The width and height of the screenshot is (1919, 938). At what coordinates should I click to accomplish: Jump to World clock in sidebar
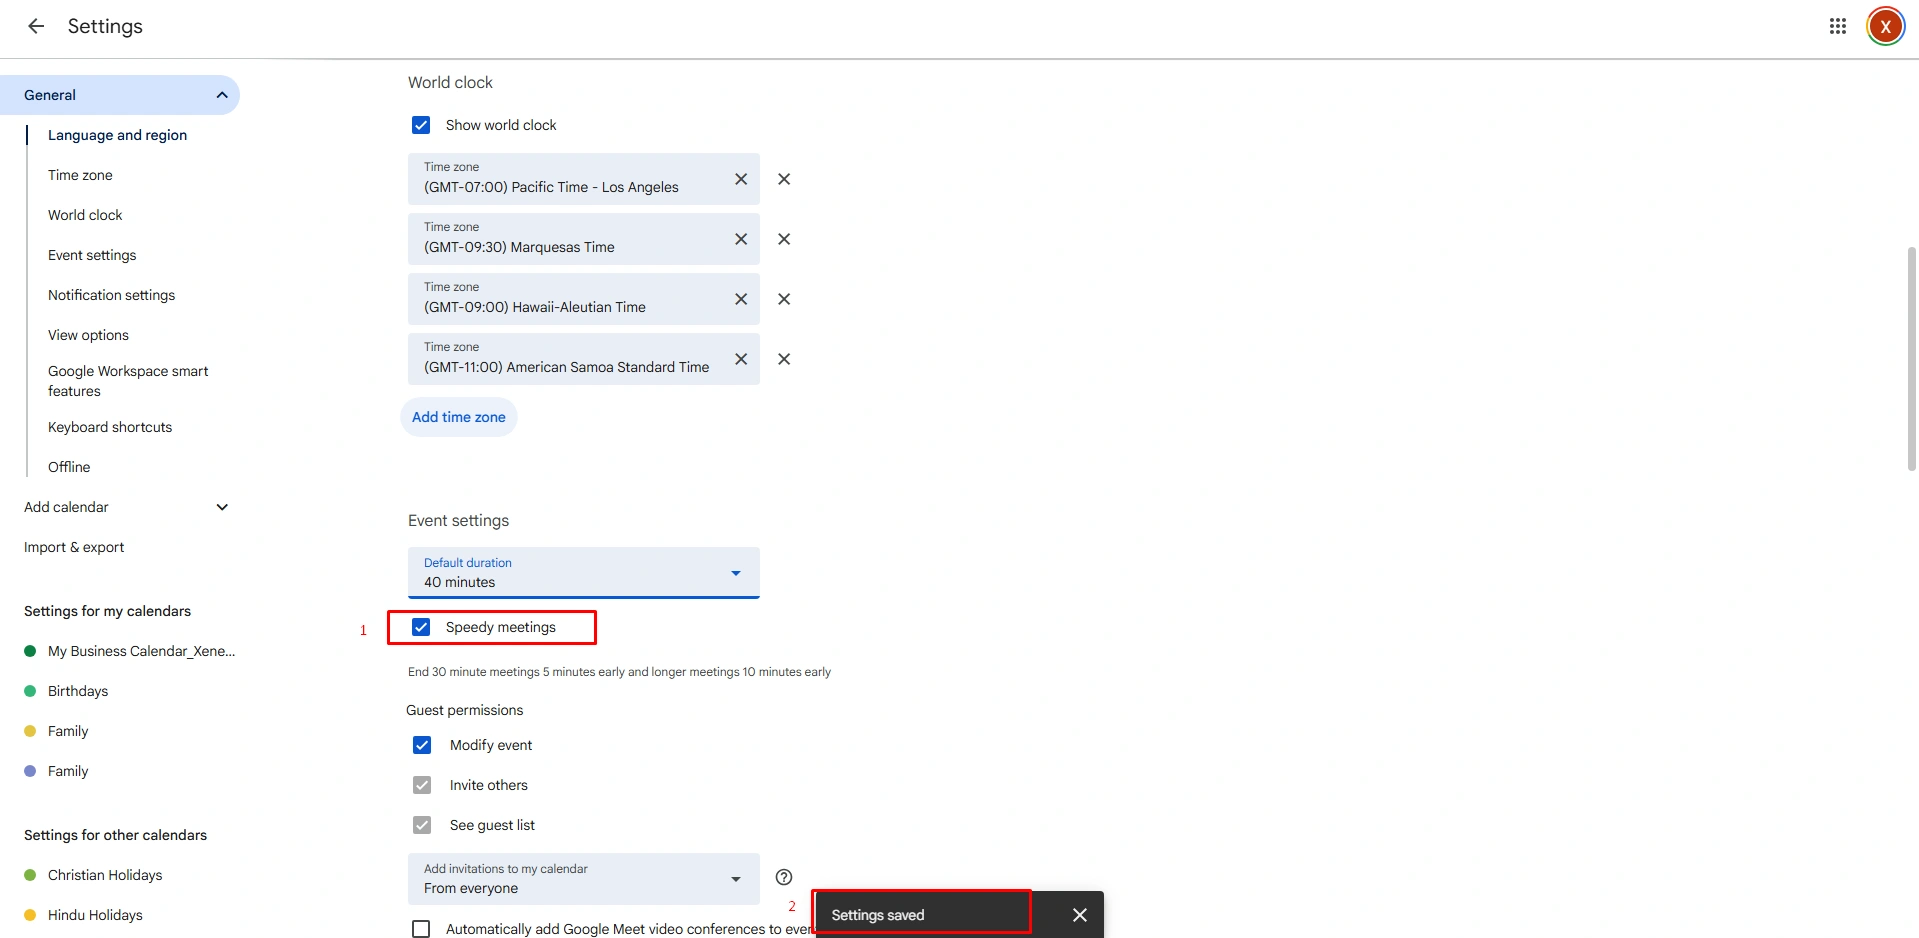point(85,215)
